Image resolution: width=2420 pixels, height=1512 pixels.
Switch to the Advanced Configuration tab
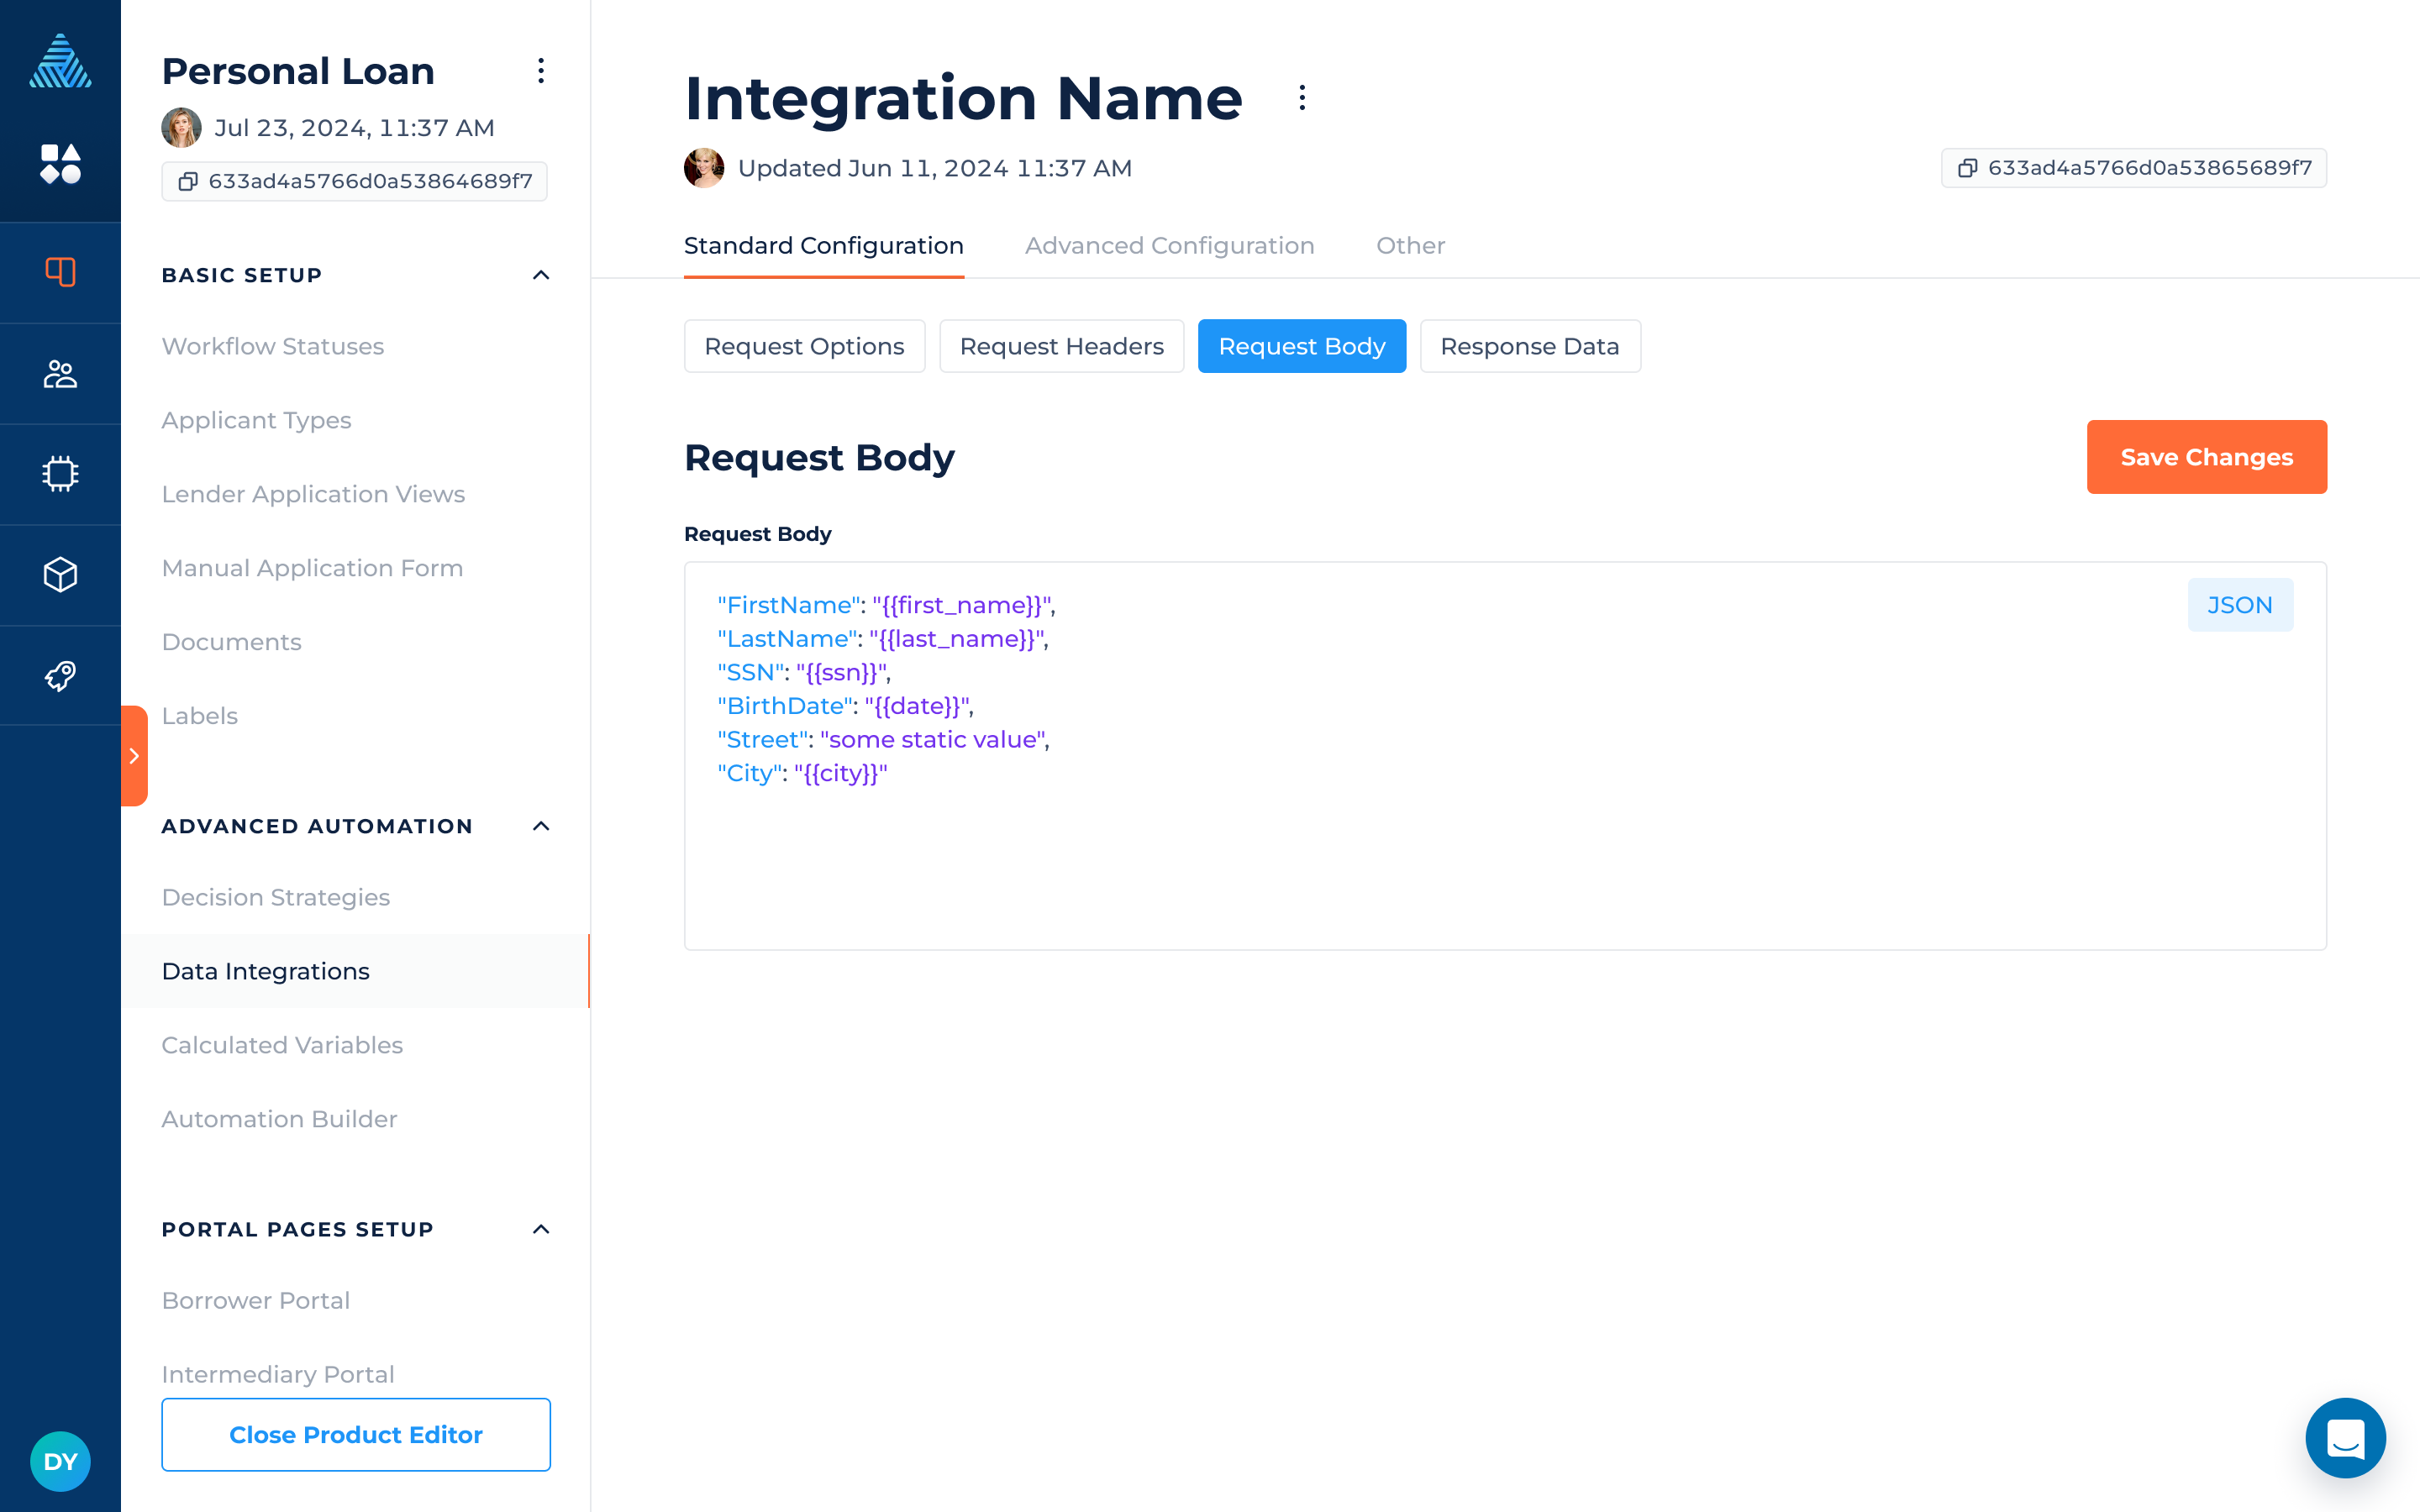click(1169, 246)
